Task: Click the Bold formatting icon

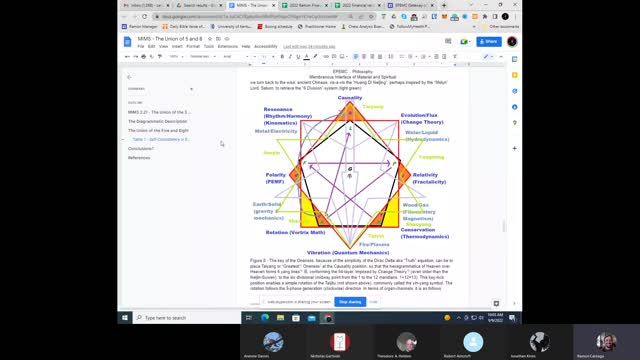Action: click(x=282, y=57)
